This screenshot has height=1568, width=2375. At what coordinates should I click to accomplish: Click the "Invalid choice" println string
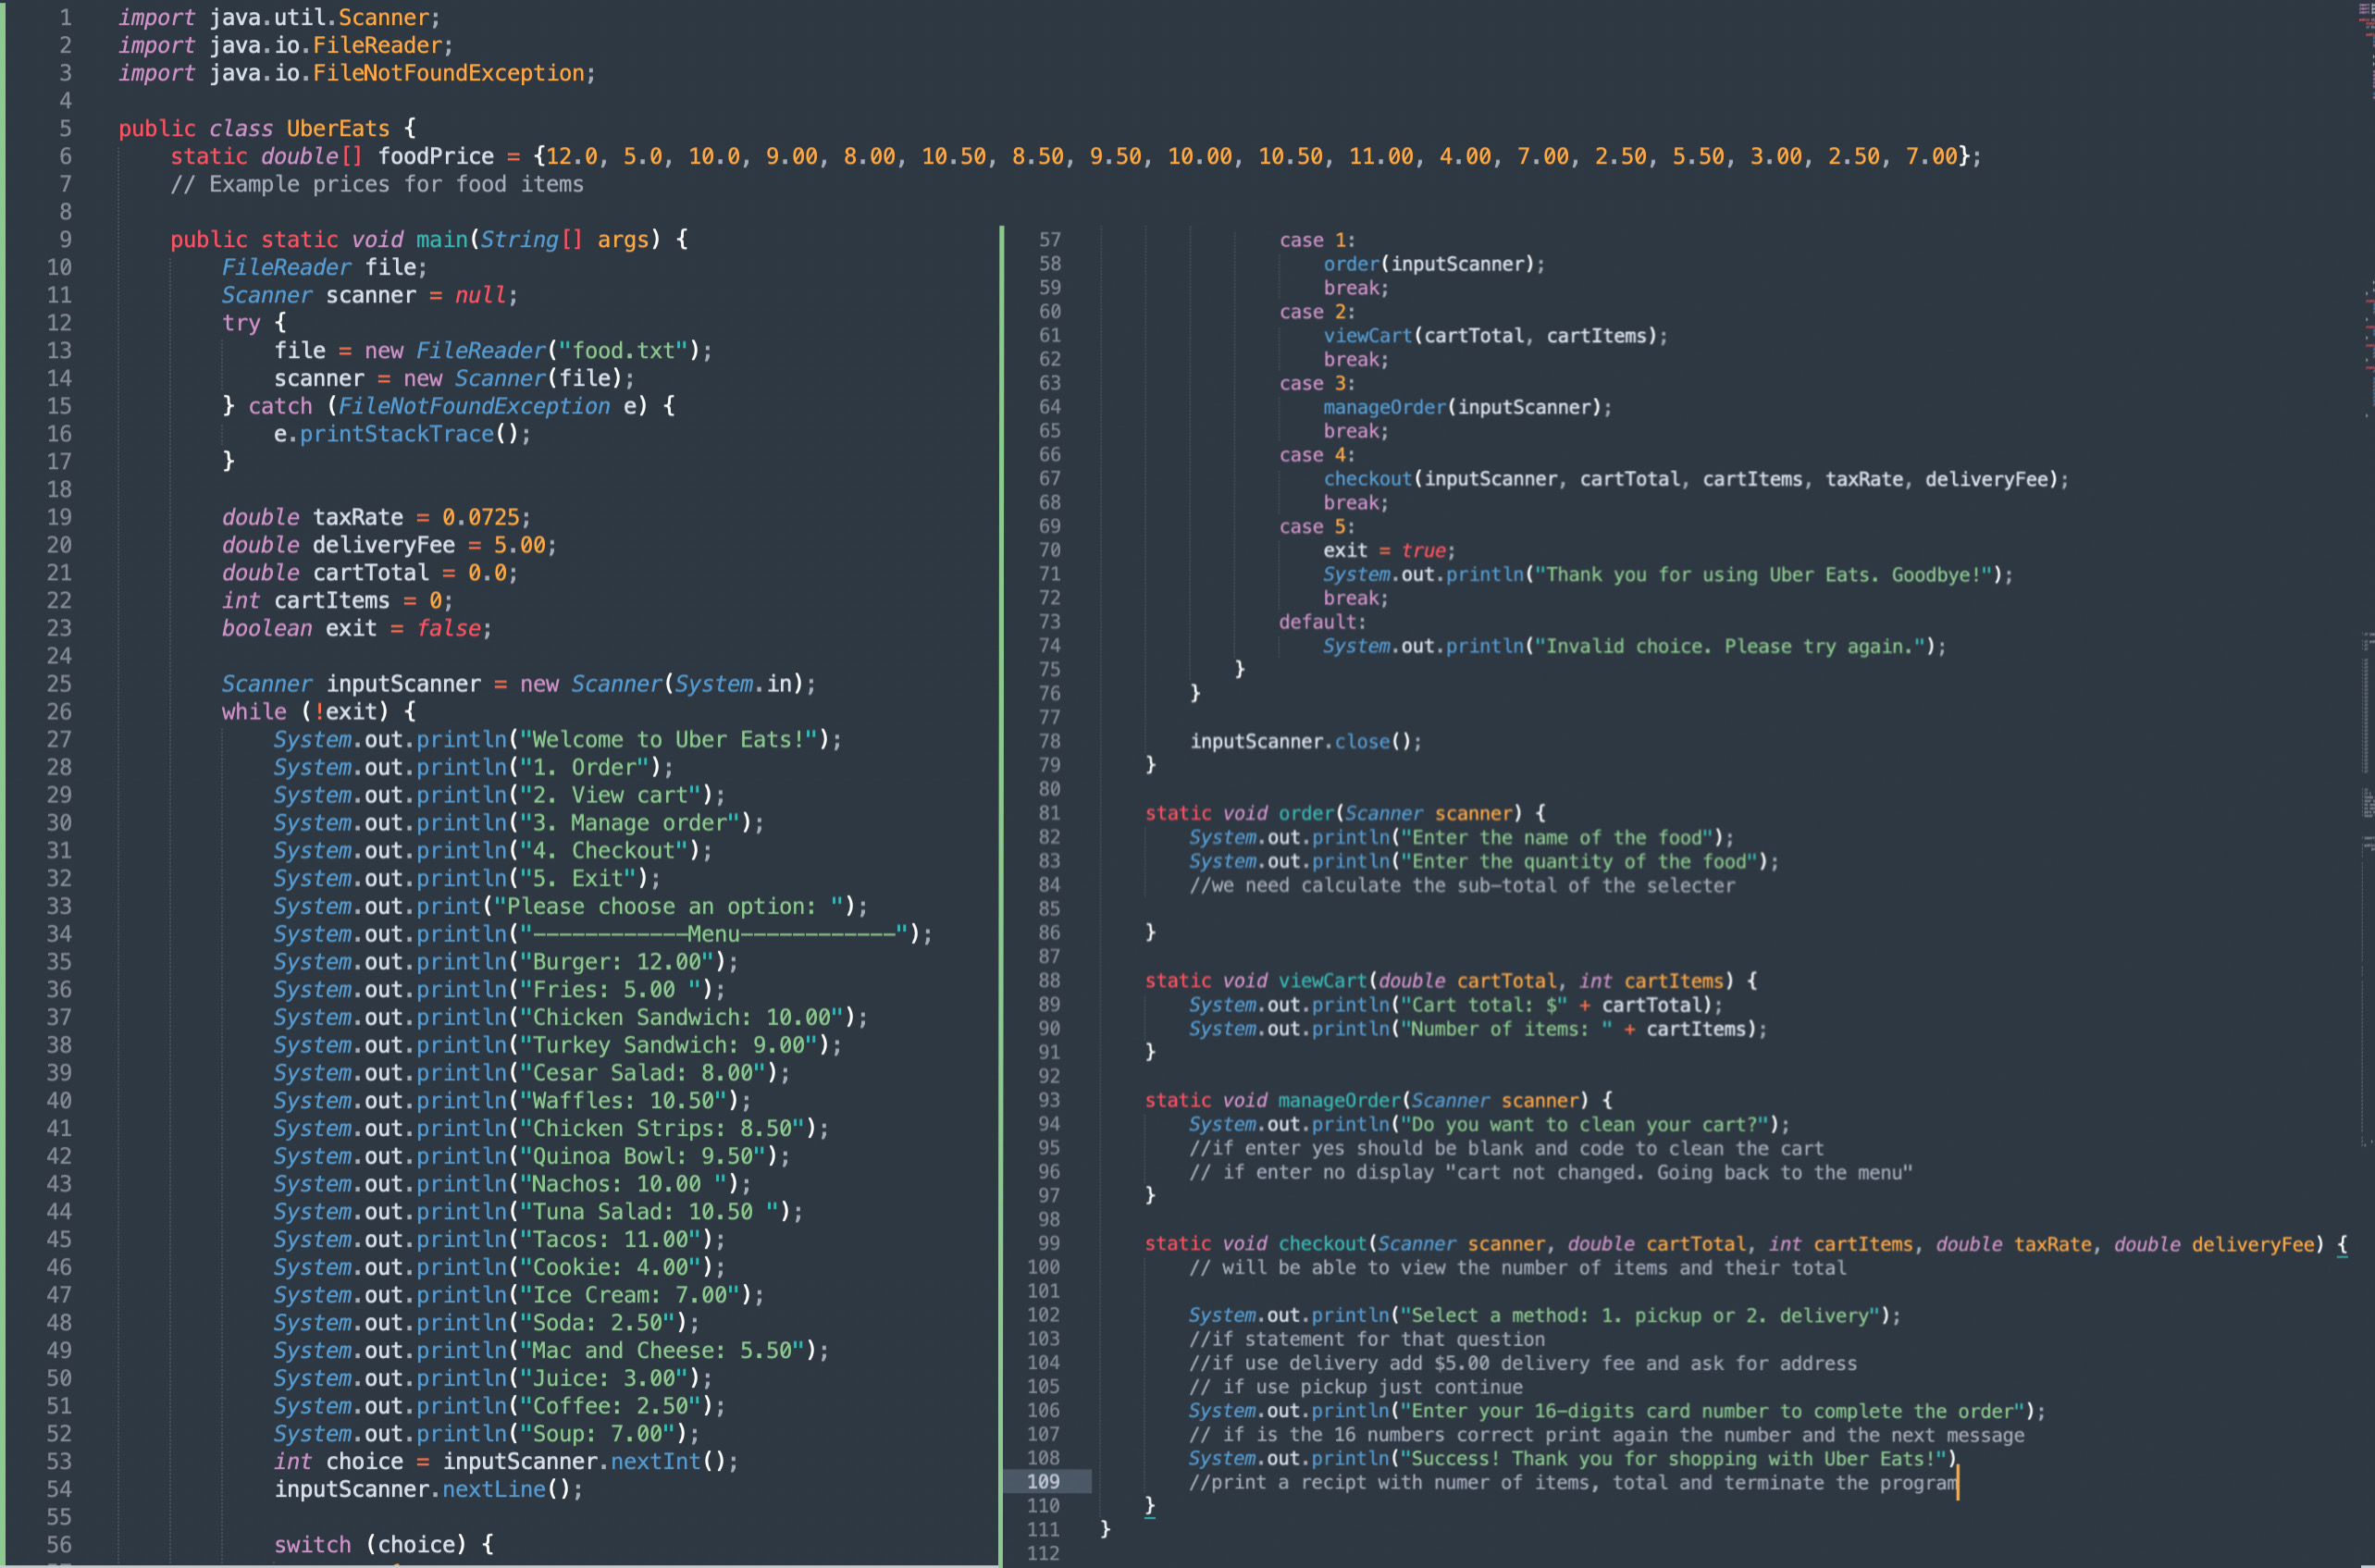(x=1730, y=647)
